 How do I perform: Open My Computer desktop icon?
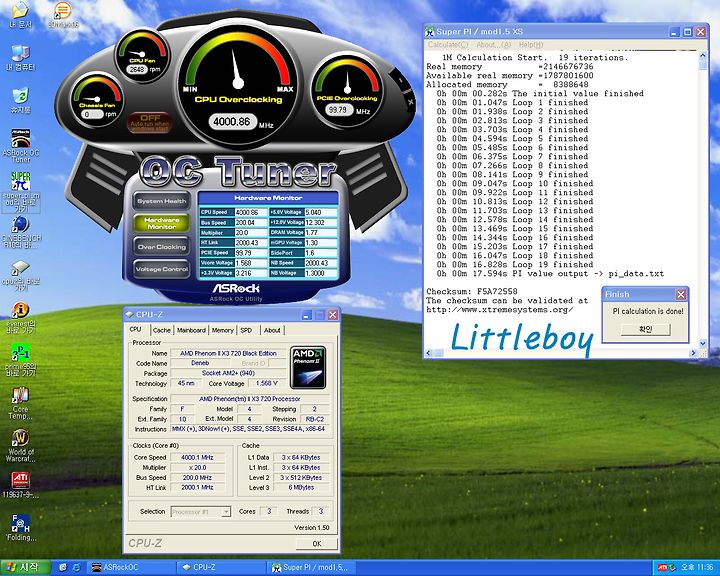20,57
